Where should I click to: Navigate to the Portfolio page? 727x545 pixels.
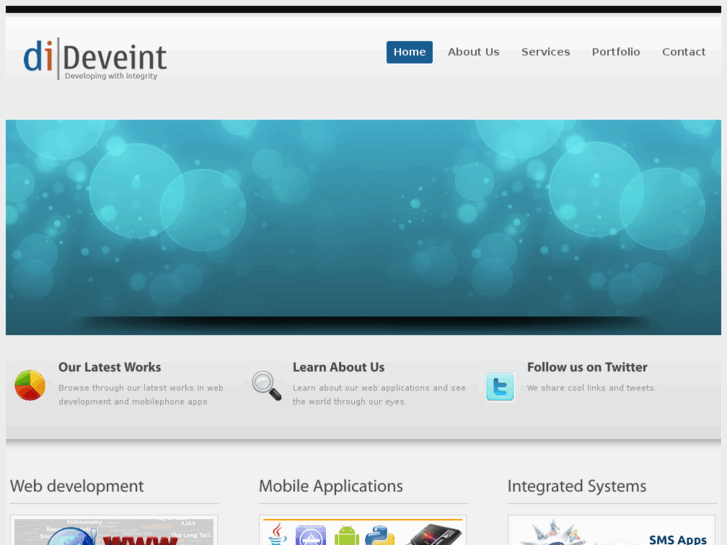tap(616, 52)
